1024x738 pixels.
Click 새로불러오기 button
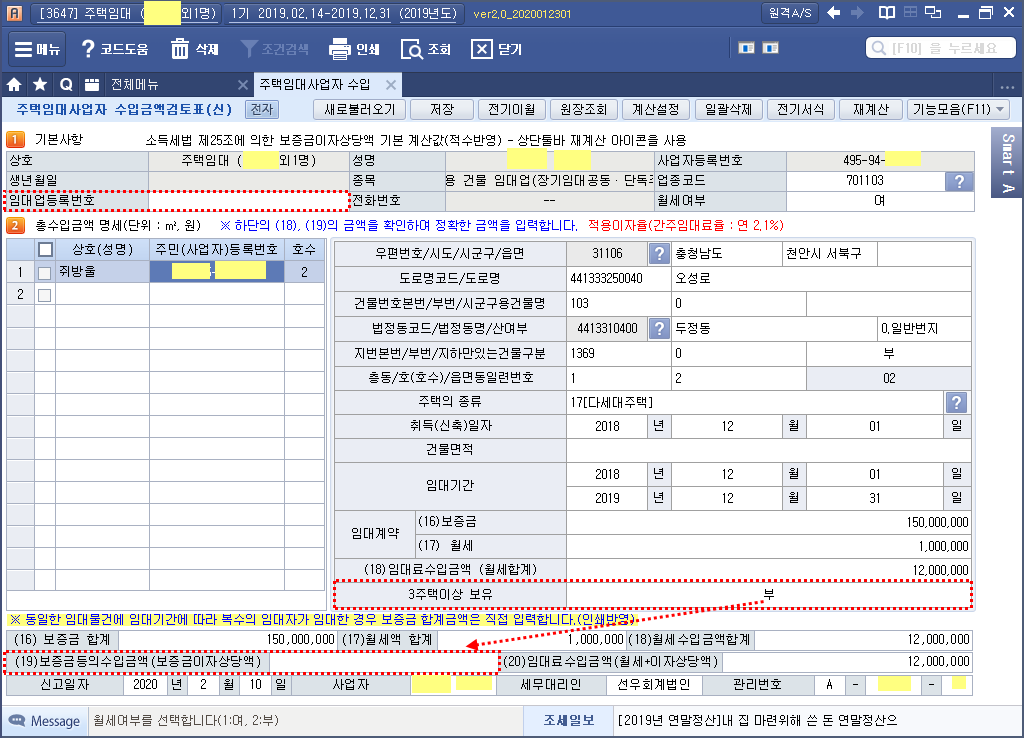360,110
